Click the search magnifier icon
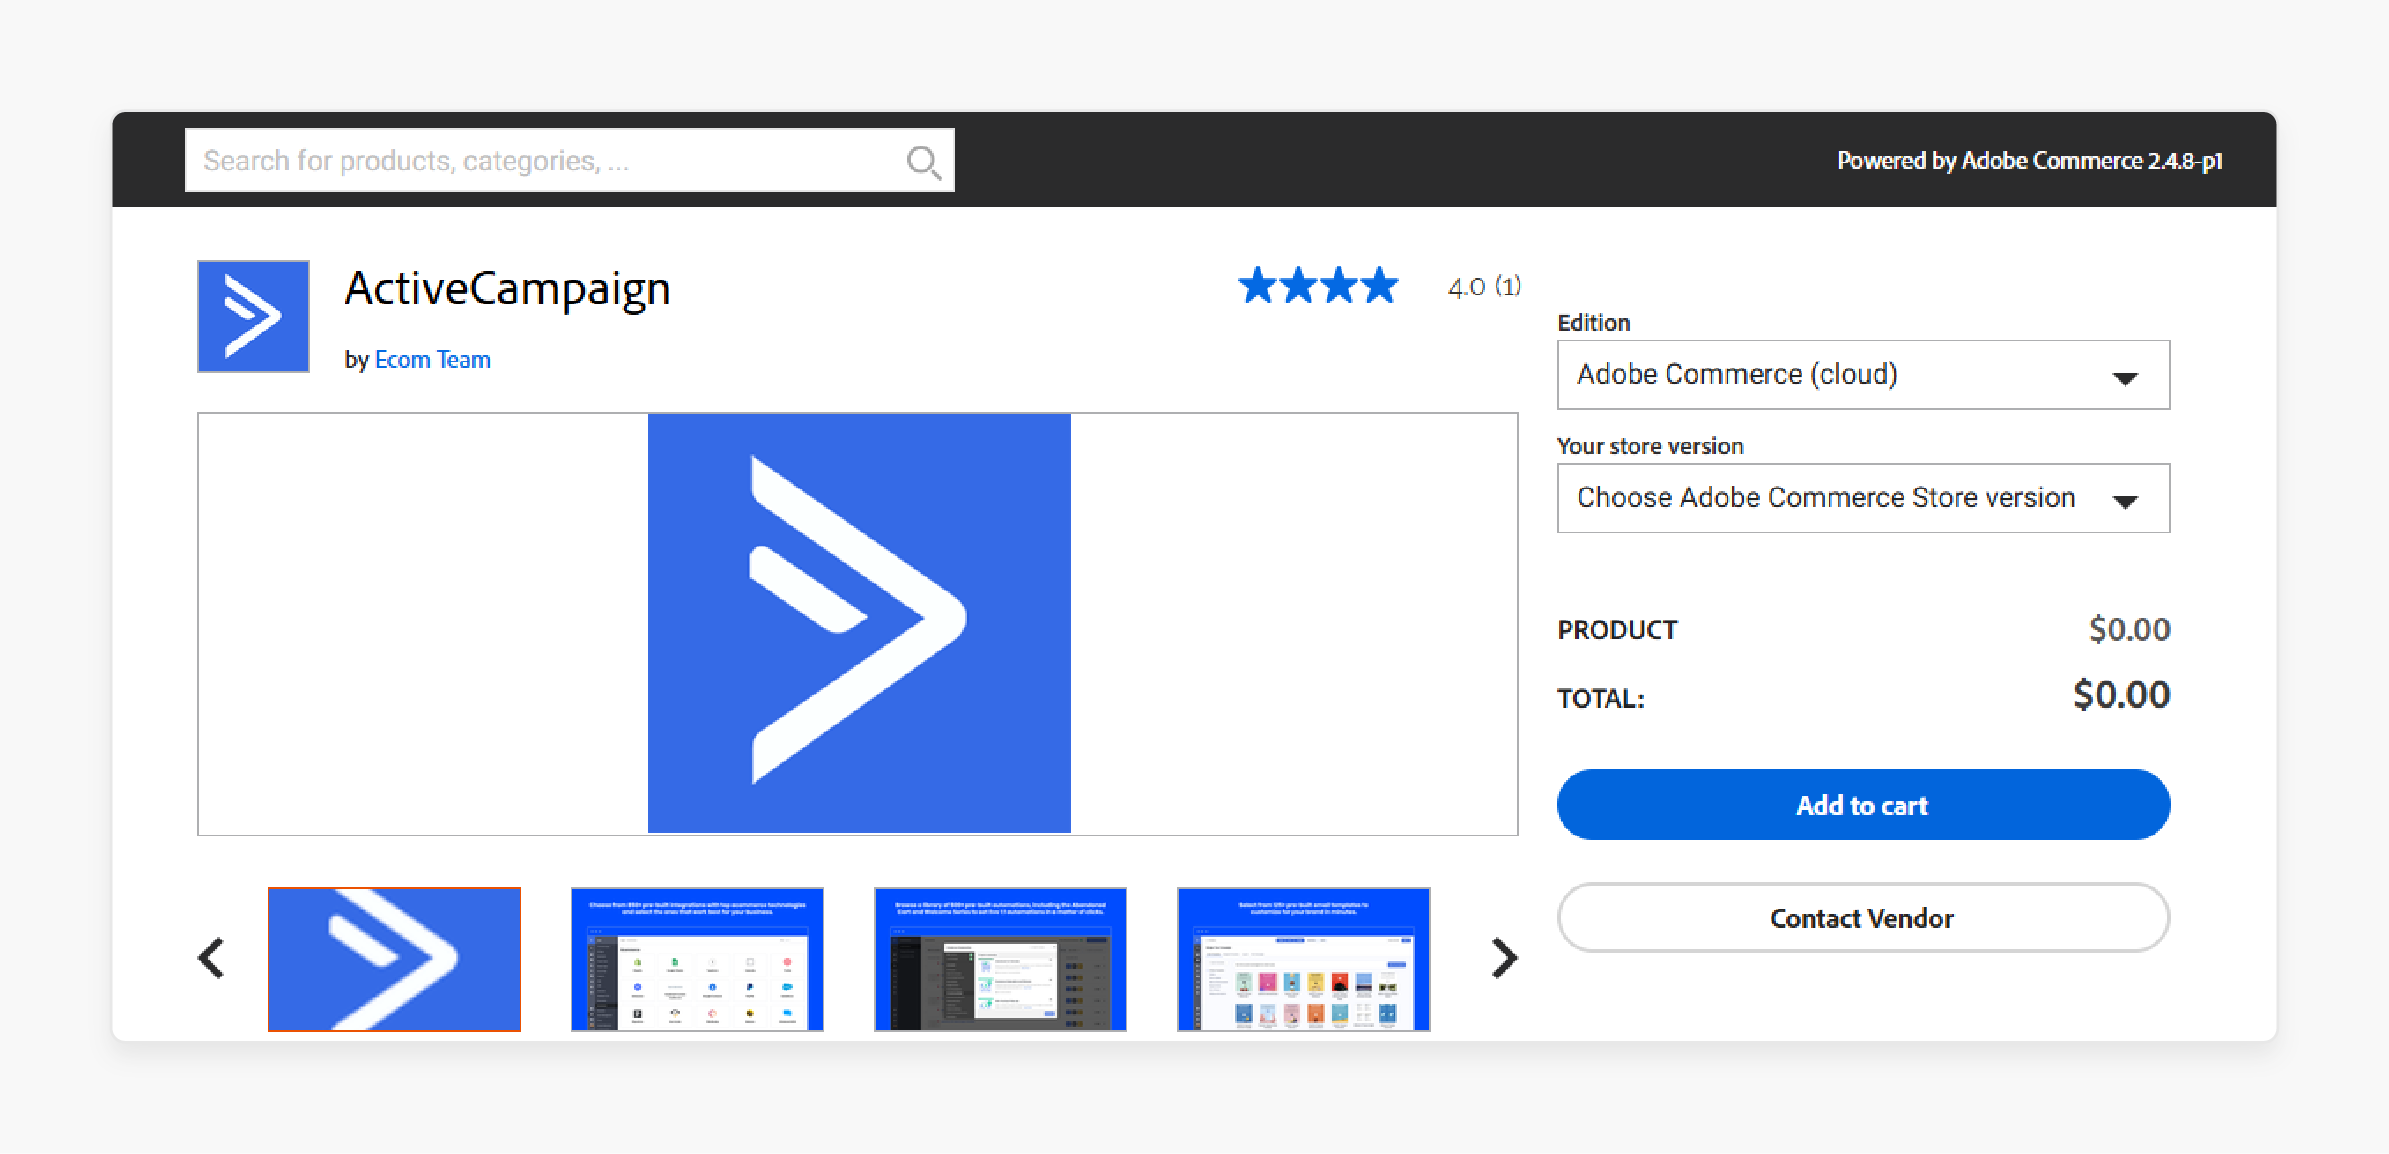Screen dimensions: 2389x1154 pos(923,161)
